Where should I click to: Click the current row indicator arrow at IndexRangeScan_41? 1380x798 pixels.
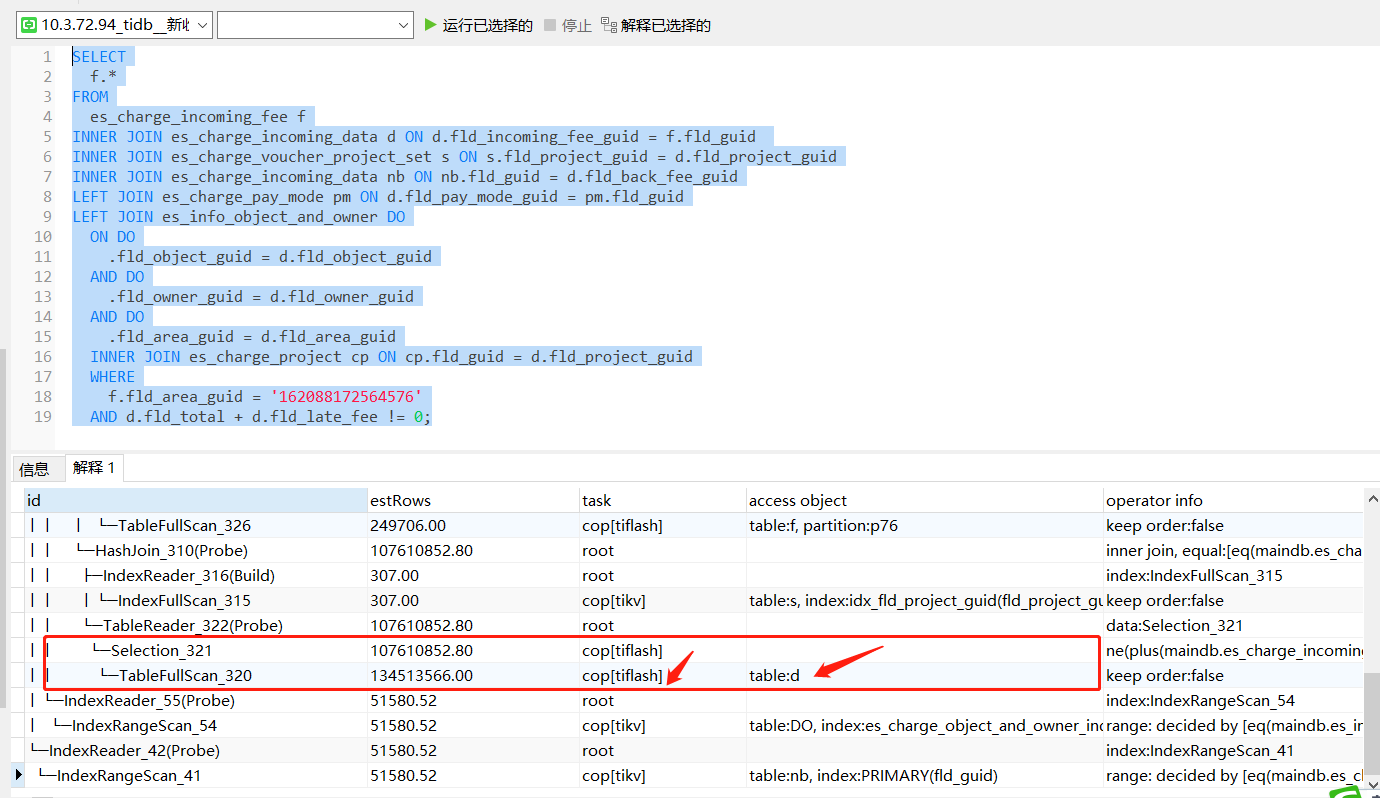click(x=18, y=775)
